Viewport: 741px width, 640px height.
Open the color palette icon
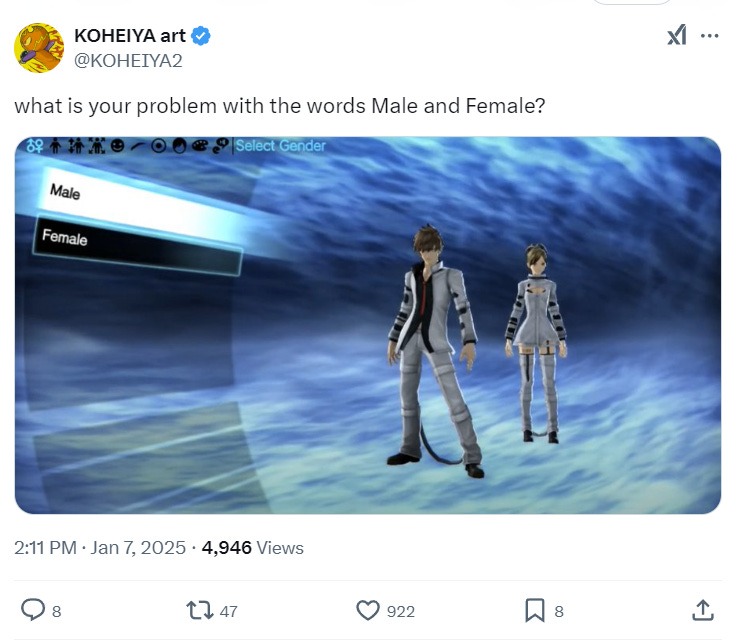coord(199,147)
